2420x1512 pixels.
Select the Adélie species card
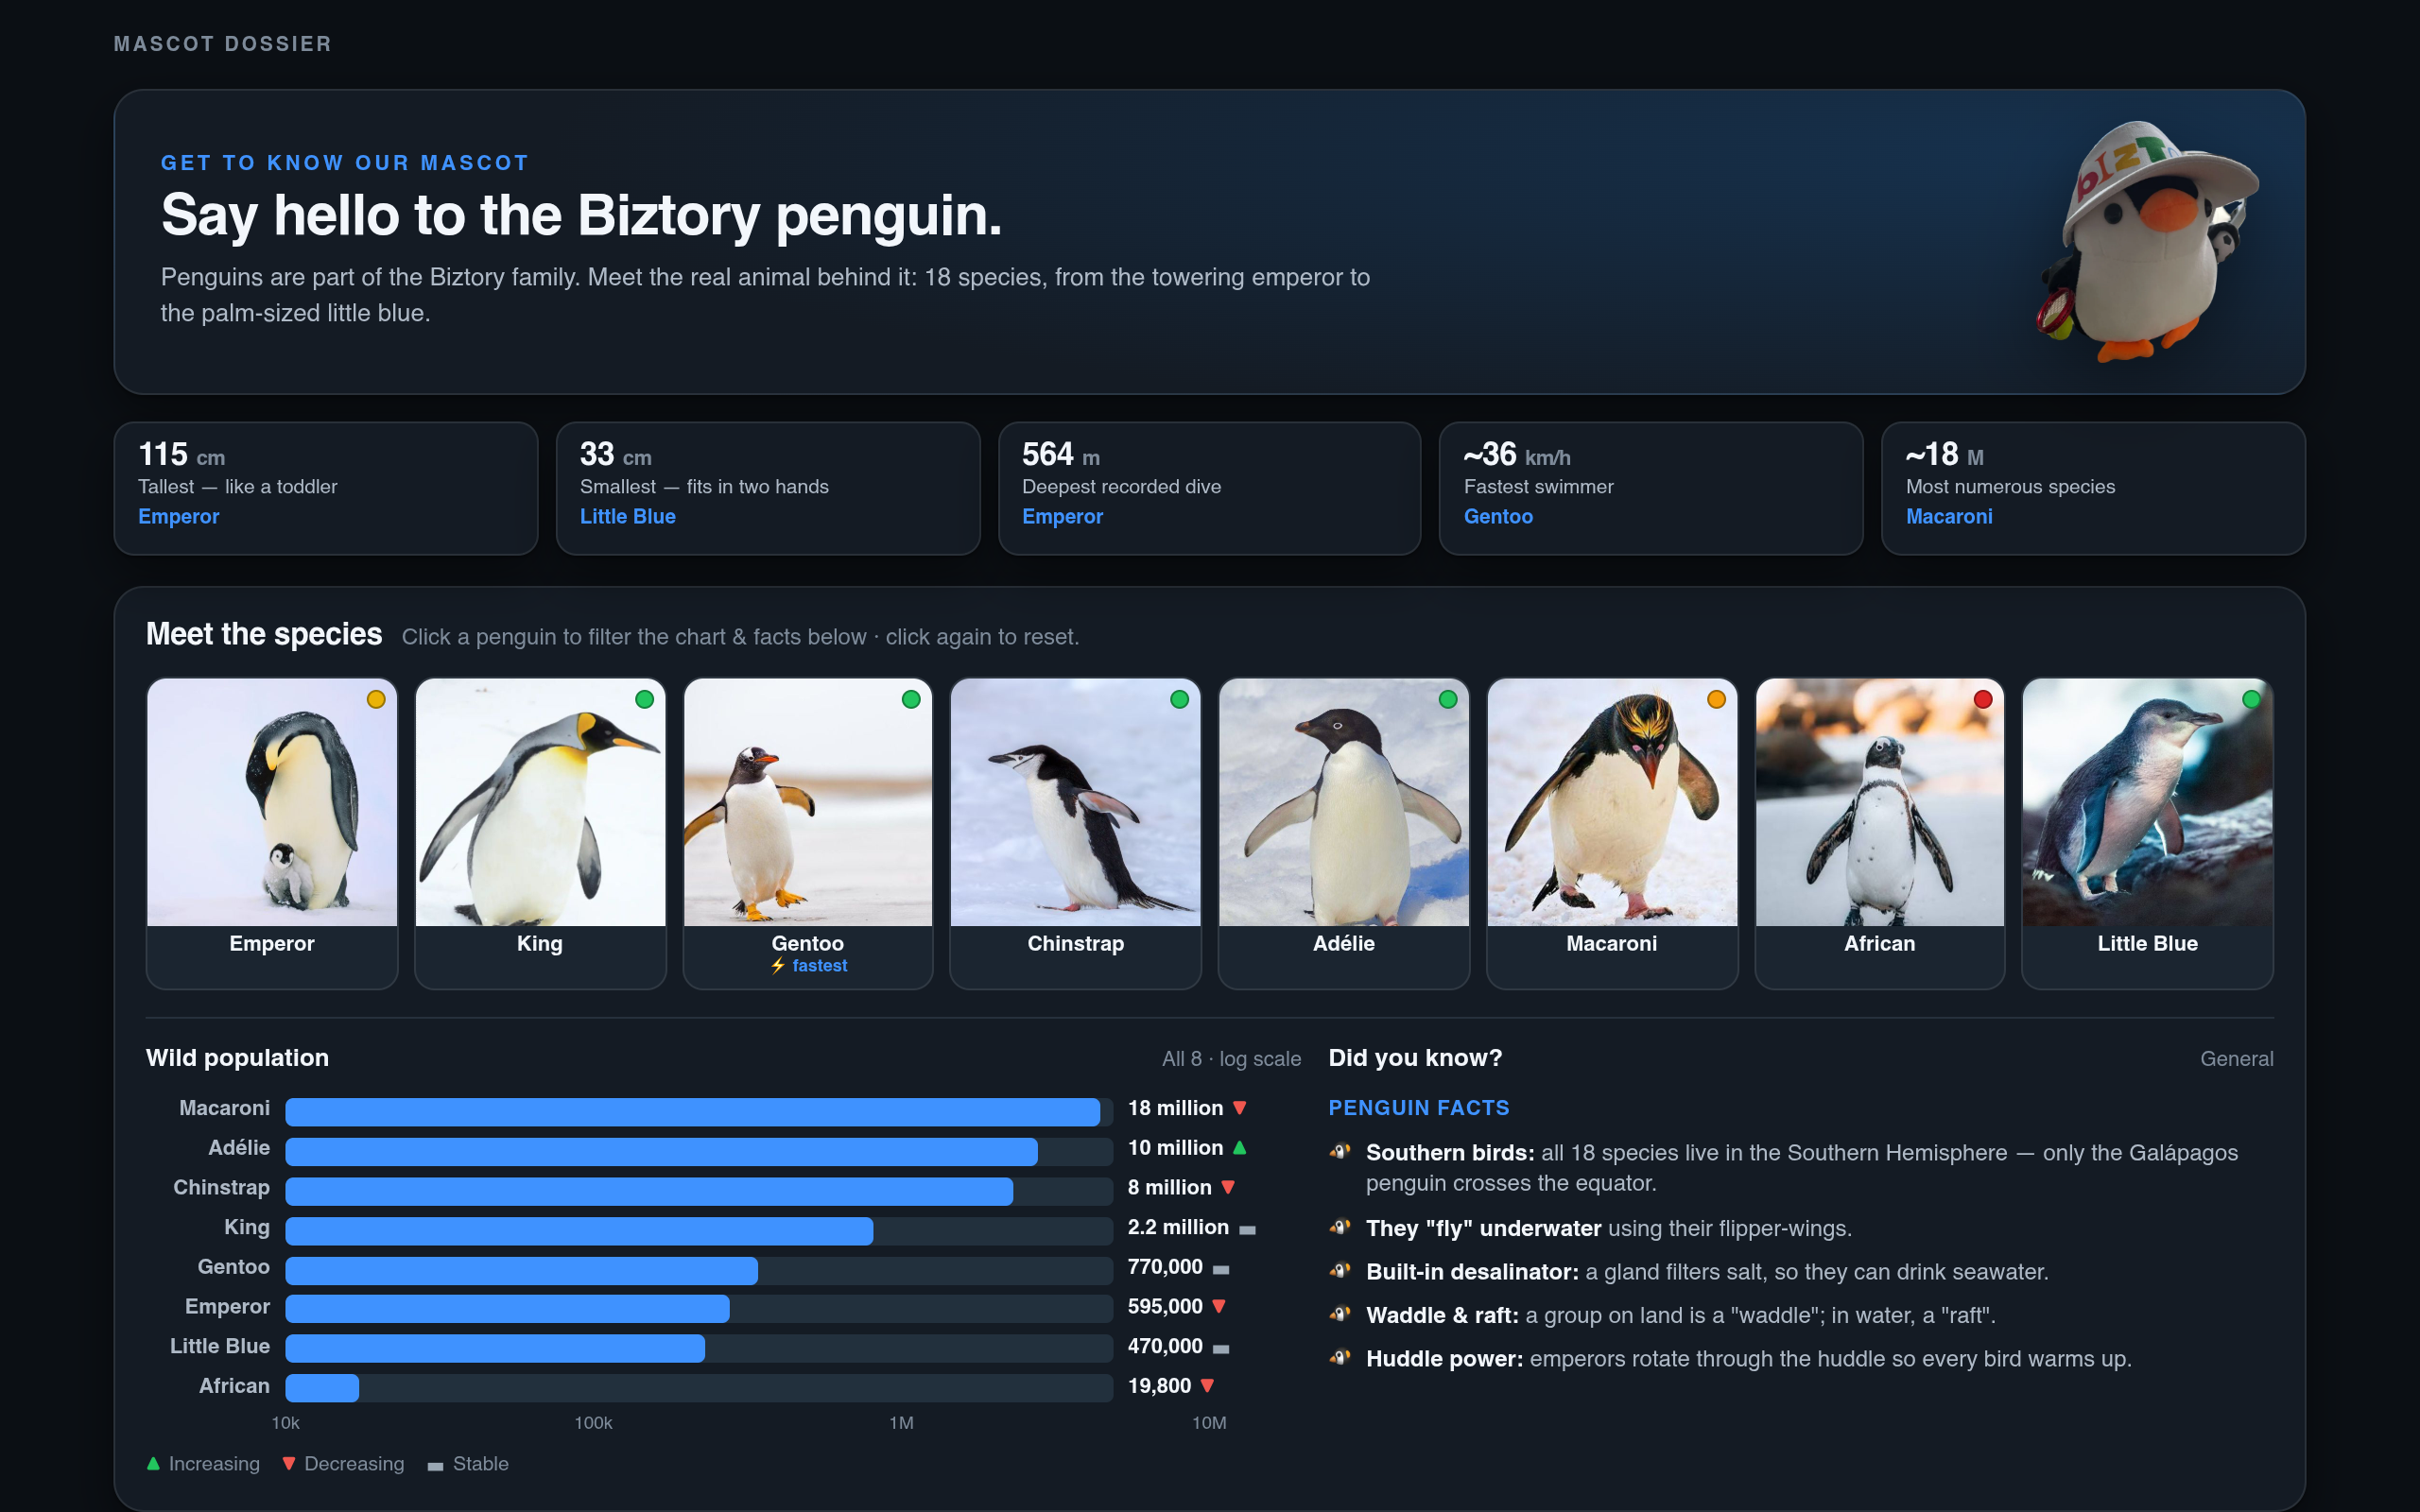[x=1344, y=834]
